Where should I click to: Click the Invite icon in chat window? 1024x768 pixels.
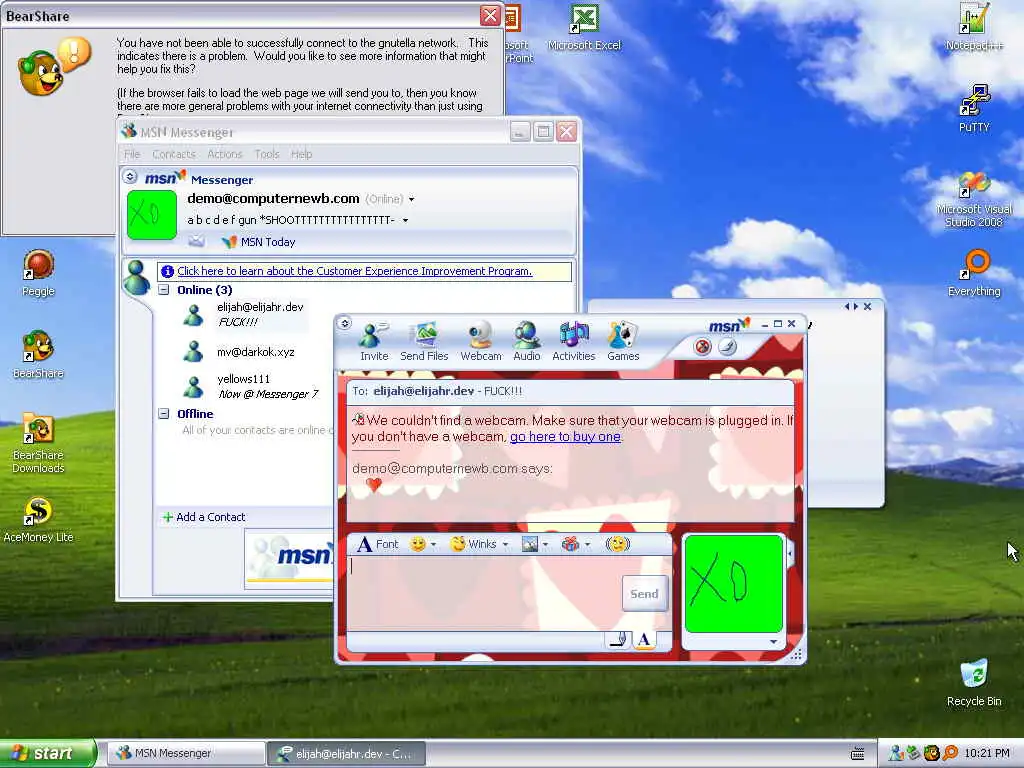pos(374,341)
